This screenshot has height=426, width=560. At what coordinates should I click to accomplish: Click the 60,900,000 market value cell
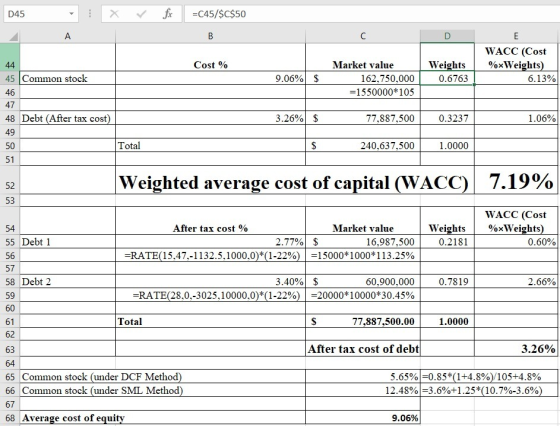363,282
